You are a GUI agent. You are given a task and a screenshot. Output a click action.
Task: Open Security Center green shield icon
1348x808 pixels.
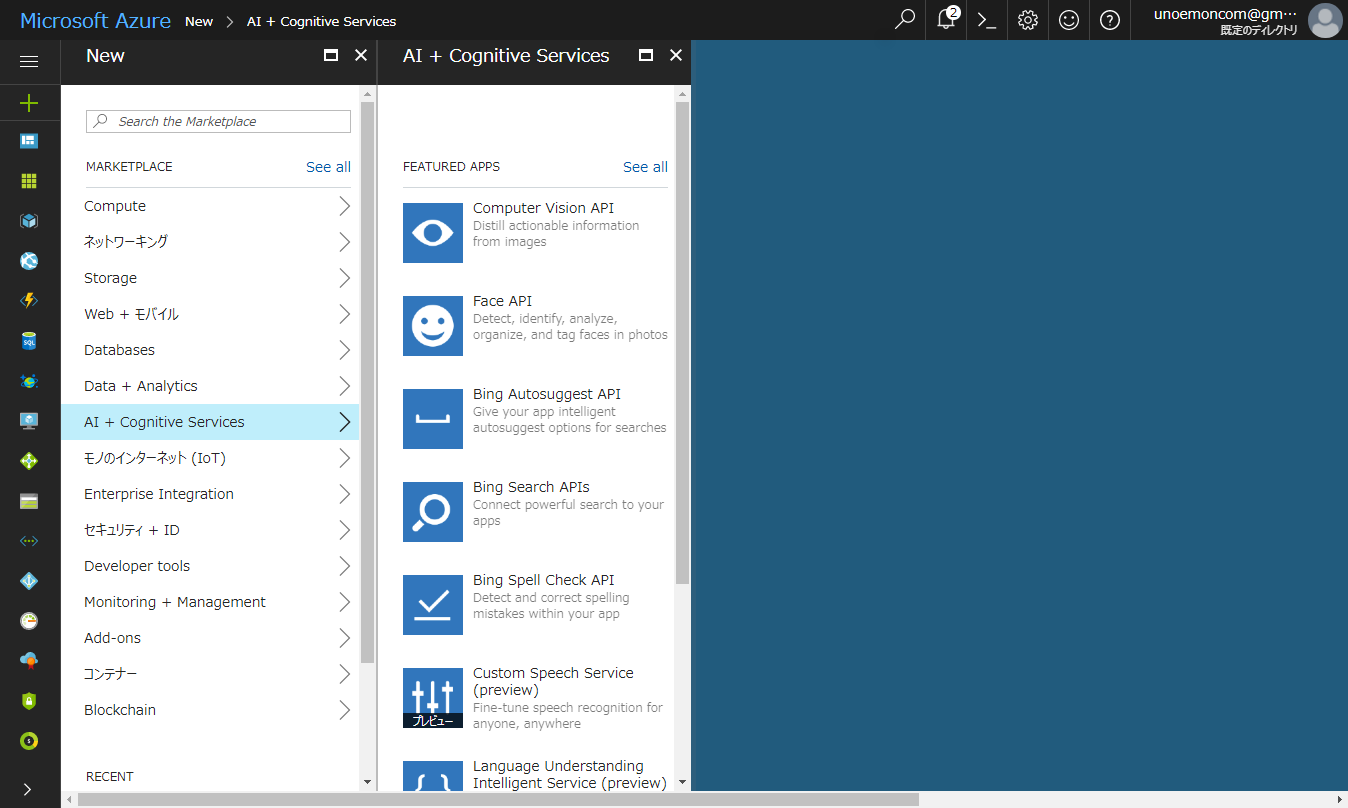pos(29,701)
